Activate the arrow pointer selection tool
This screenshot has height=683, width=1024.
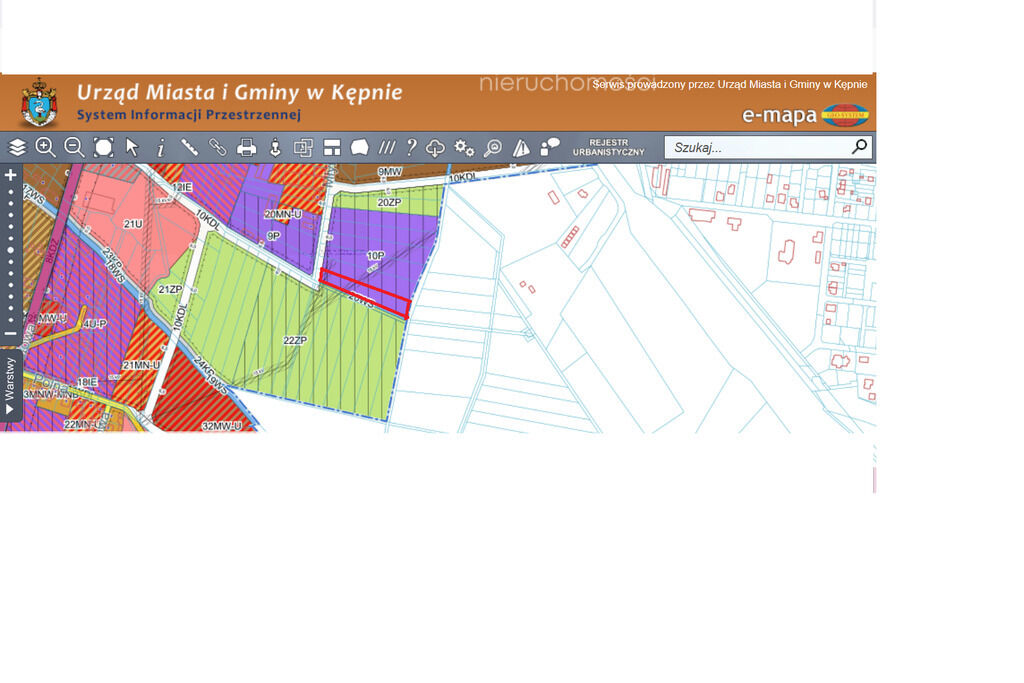point(132,148)
